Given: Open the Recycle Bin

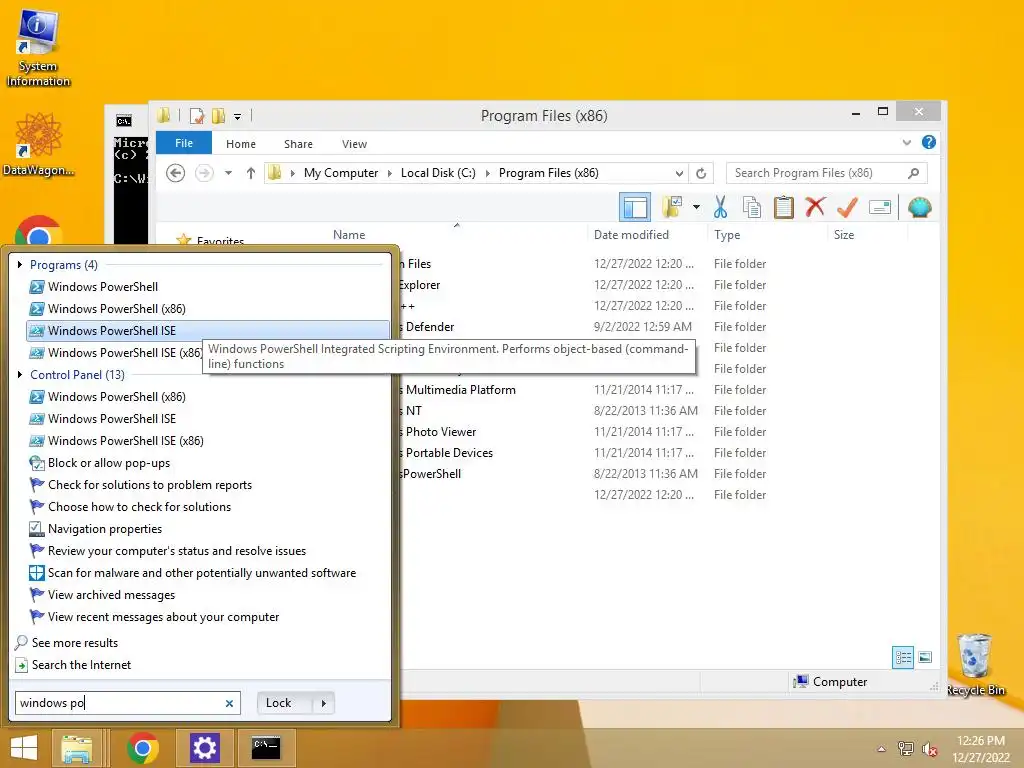Looking at the screenshot, I should coord(975,665).
